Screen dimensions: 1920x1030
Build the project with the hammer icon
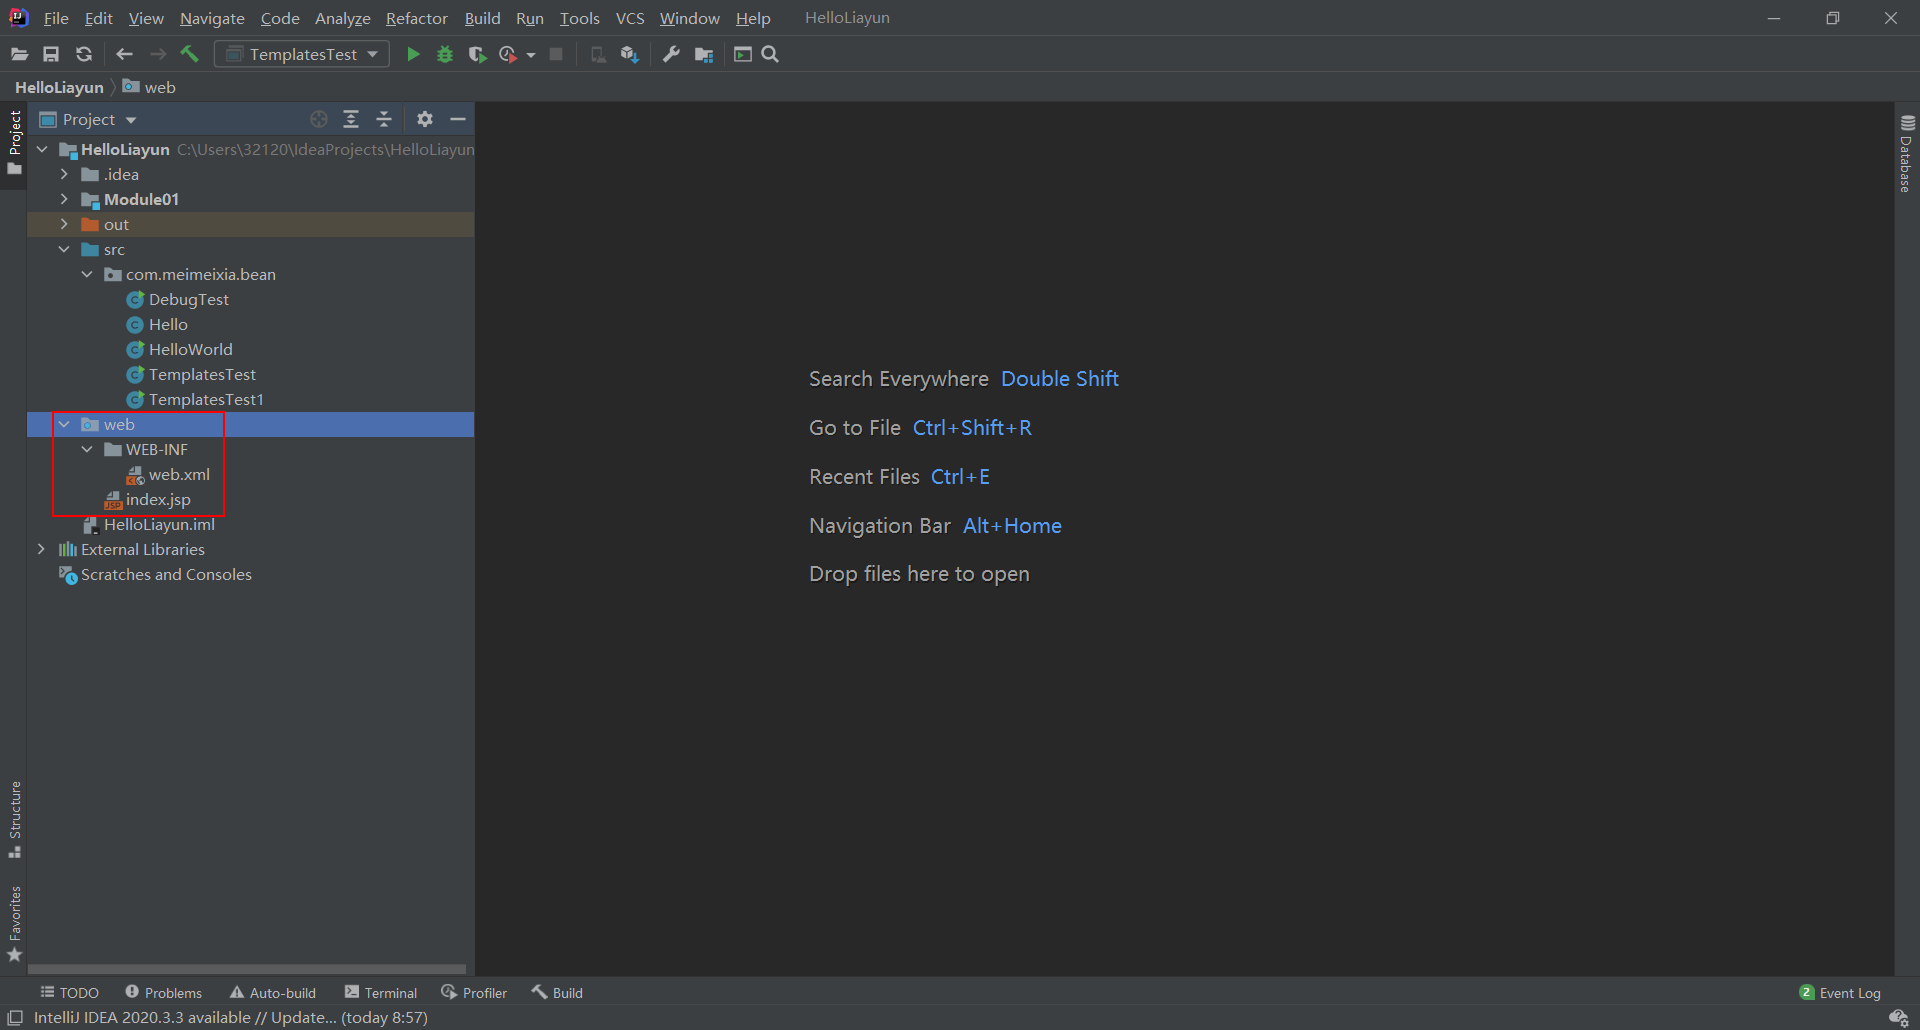point(189,54)
